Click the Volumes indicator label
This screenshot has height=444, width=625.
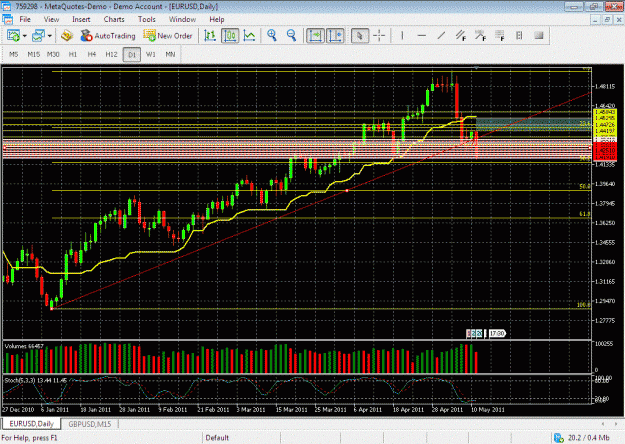coord(24,346)
